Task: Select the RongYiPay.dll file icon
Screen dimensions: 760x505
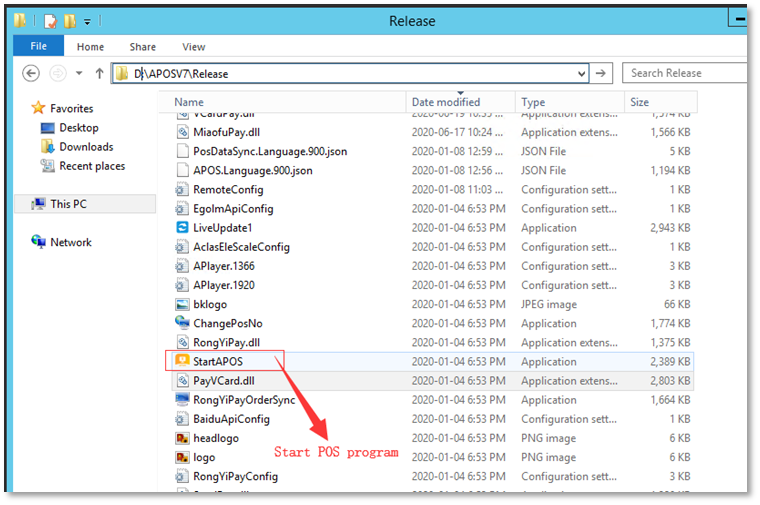Action: pos(182,343)
